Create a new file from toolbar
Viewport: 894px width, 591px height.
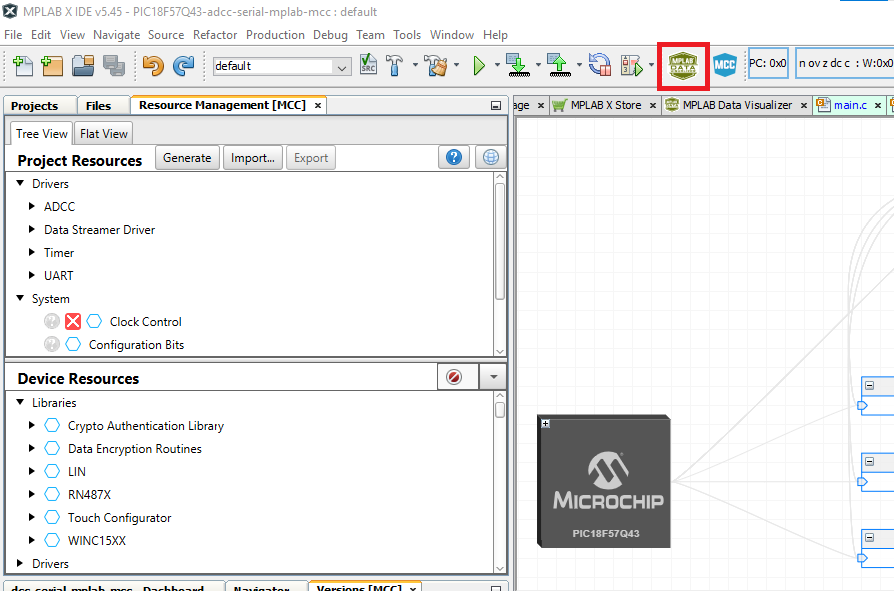point(23,66)
